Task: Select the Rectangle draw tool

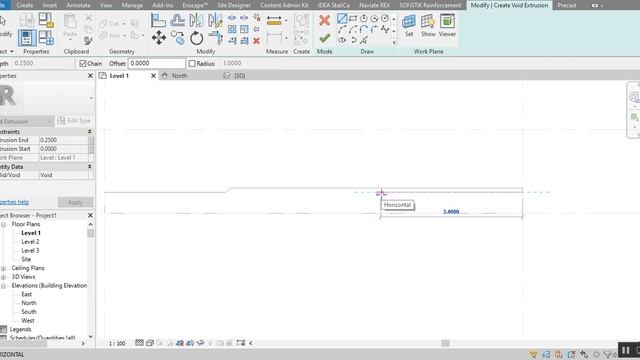Action: tap(353, 18)
